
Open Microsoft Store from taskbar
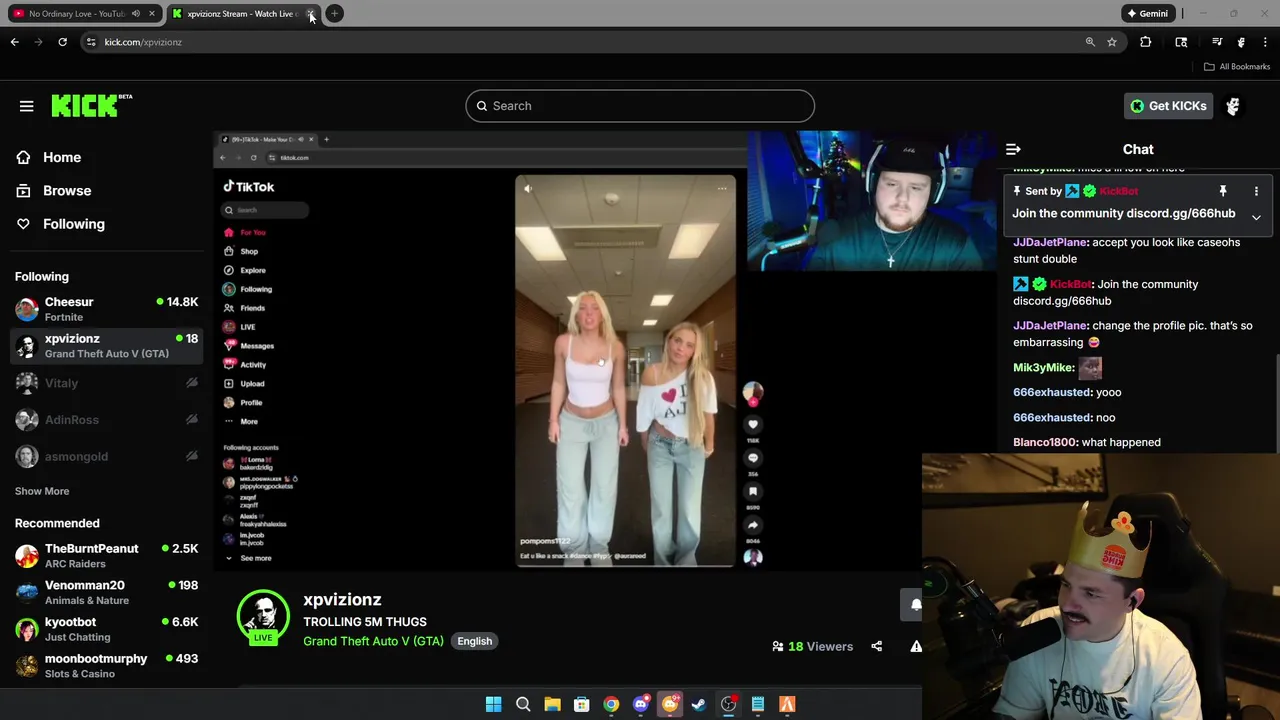click(x=582, y=705)
